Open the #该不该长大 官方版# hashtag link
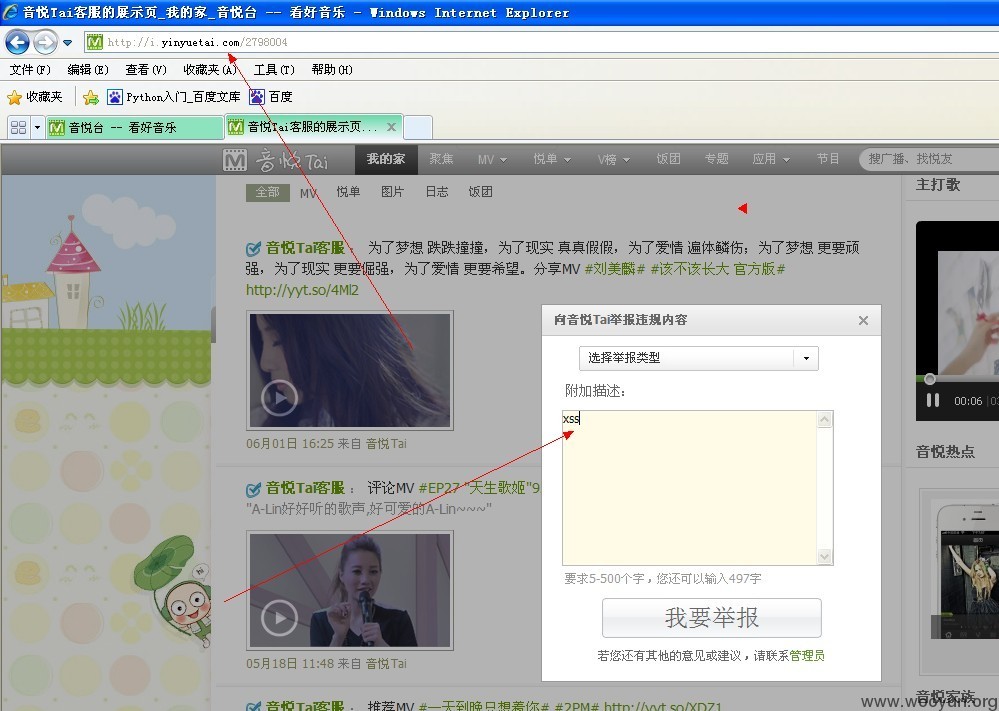999x711 pixels. 717,269
